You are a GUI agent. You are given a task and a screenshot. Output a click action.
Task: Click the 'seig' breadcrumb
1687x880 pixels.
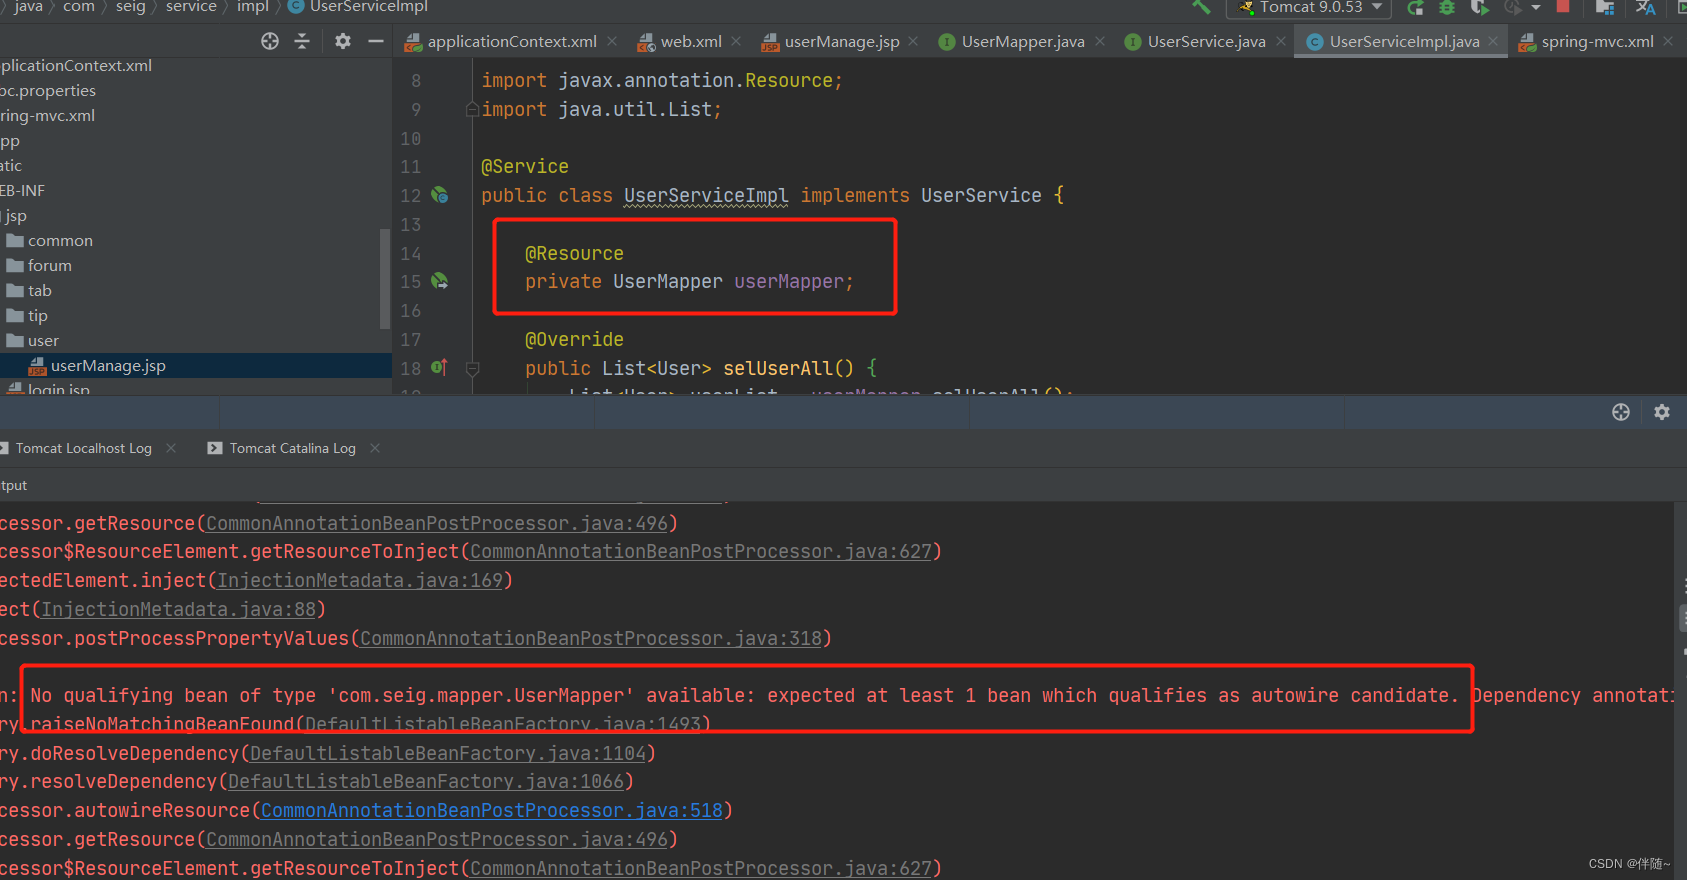[x=130, y=7]
